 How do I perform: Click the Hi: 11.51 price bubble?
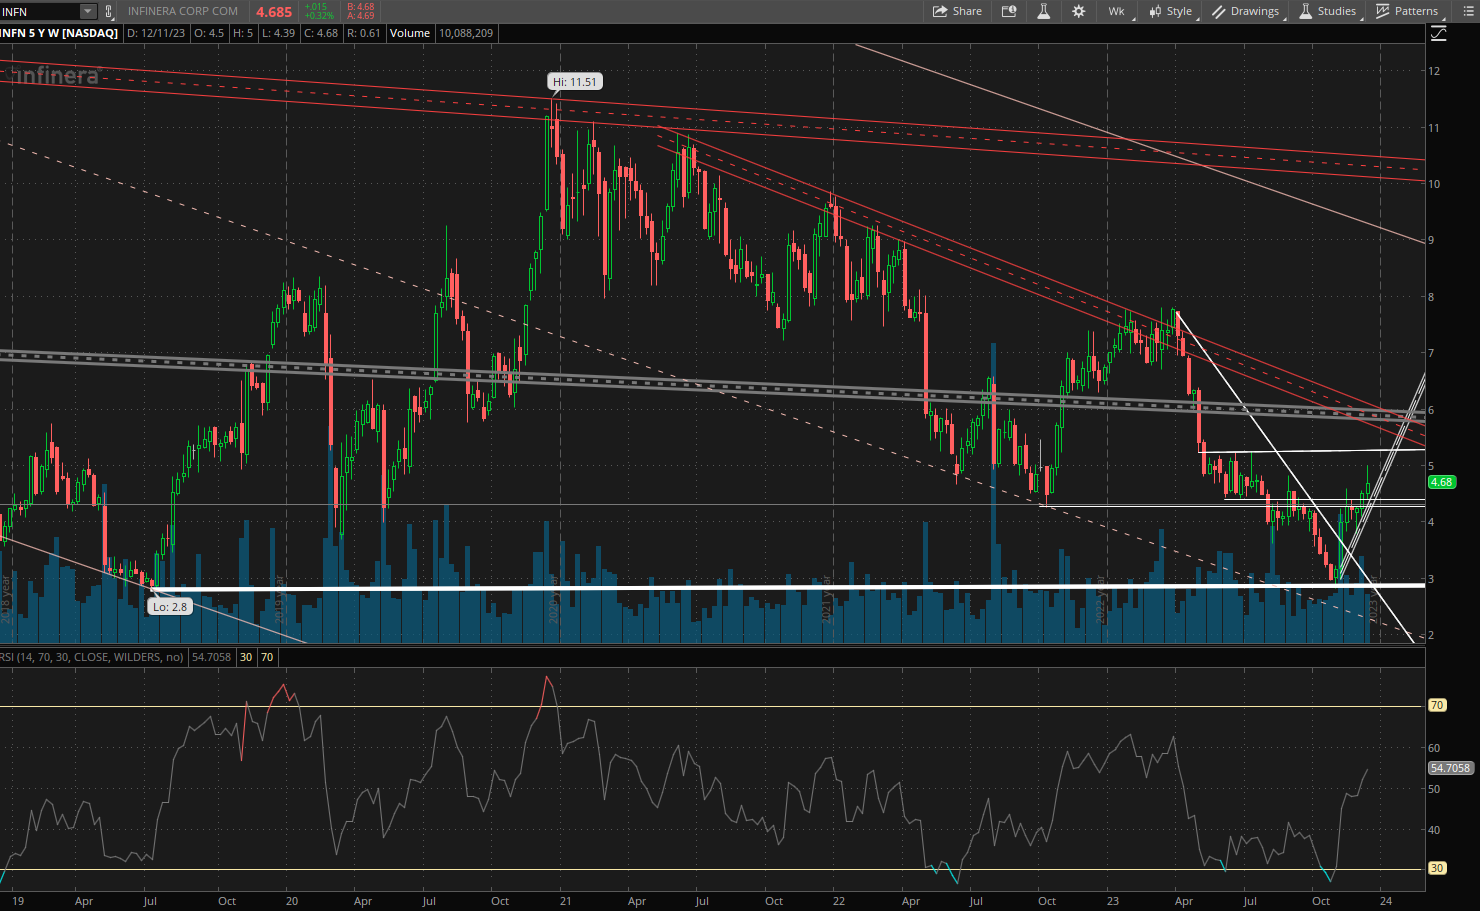(575, 82)
